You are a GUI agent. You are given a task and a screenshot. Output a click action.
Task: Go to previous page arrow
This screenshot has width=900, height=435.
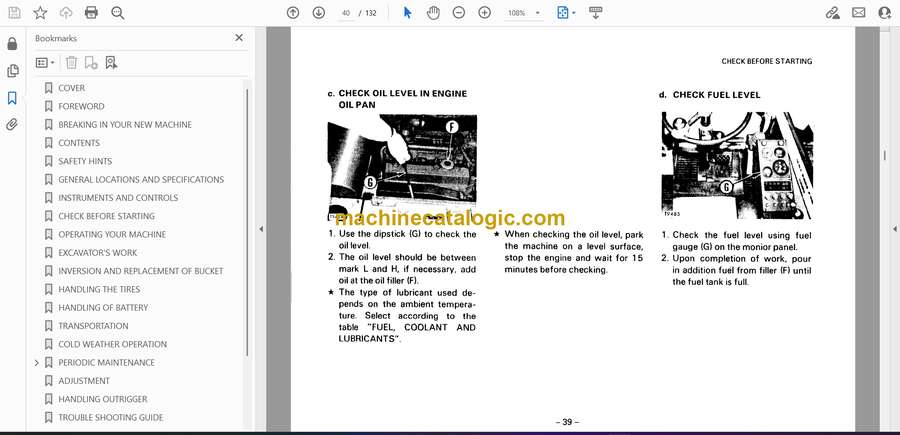293,13
